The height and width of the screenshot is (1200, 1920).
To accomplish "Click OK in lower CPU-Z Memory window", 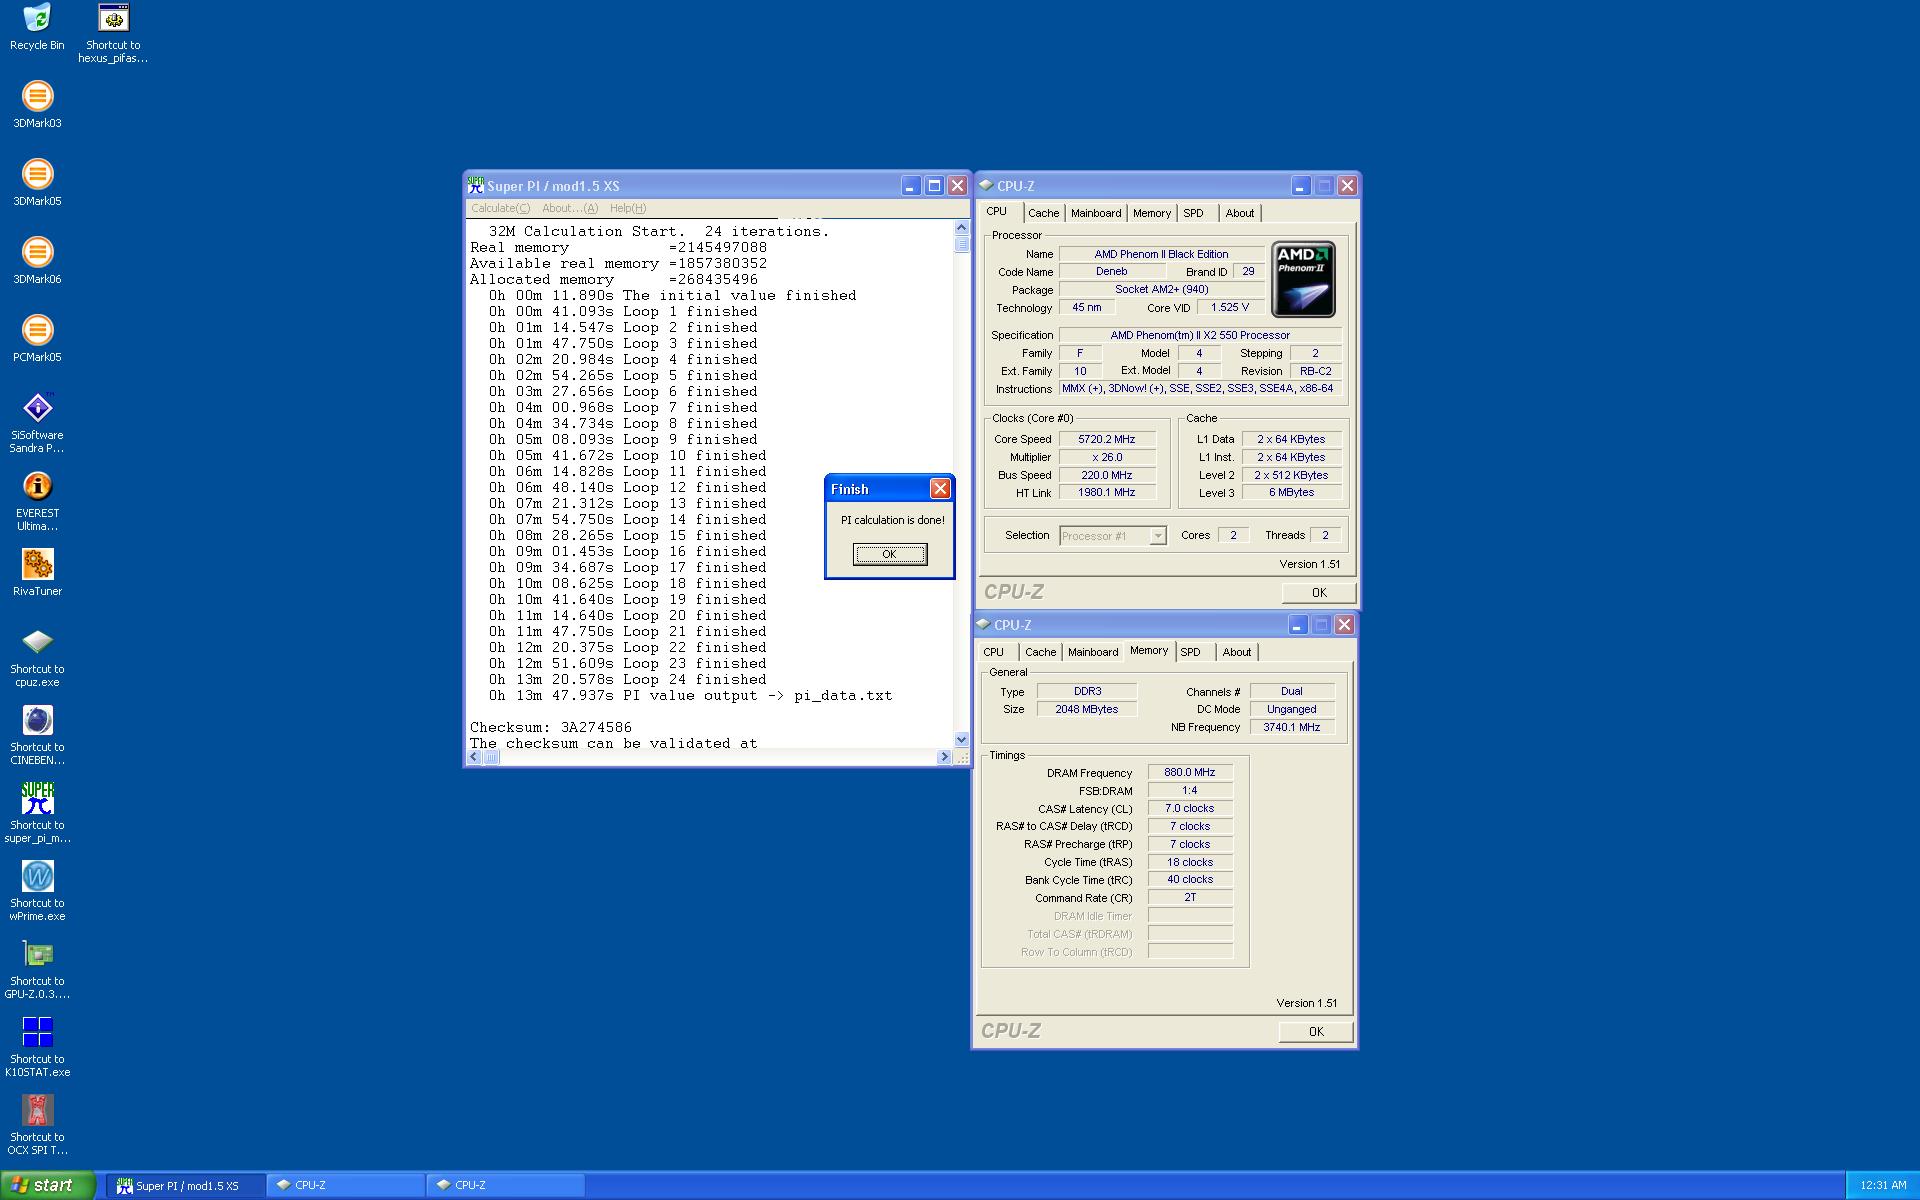I will [x=1315, y=1031].
